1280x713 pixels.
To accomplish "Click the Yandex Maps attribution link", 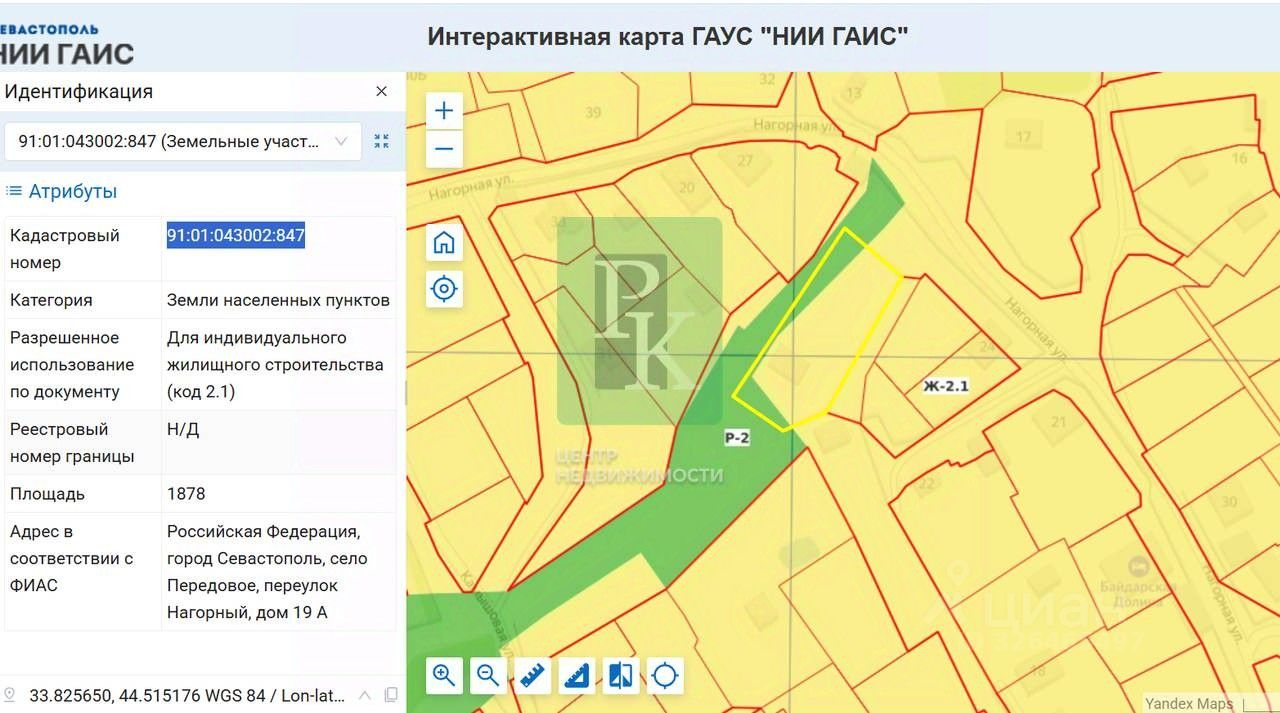I will click(1188, 704).
